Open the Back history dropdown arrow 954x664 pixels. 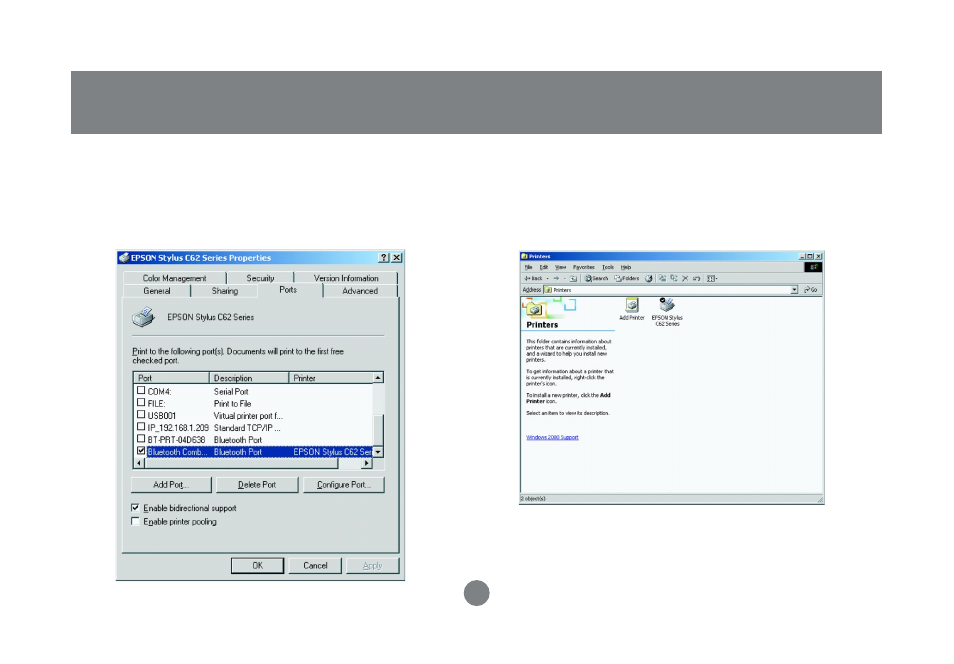(548, 279)
